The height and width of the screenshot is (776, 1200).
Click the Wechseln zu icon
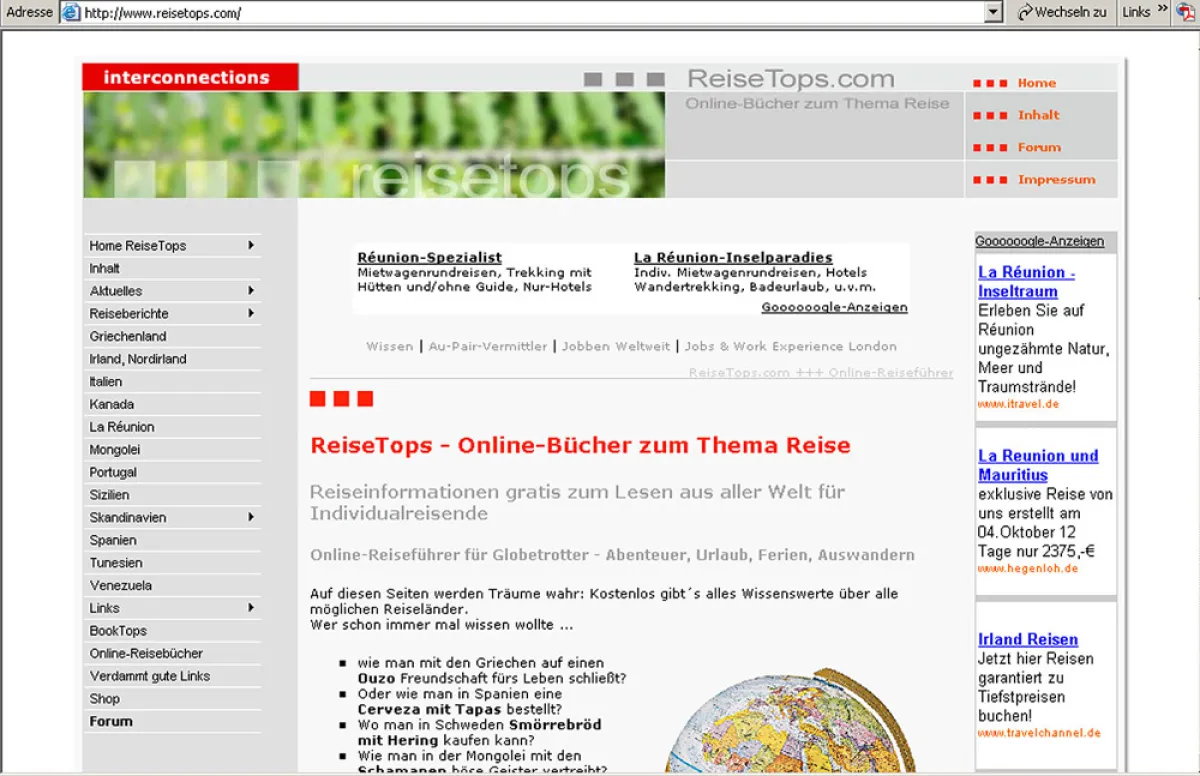tap(1024, 12)
